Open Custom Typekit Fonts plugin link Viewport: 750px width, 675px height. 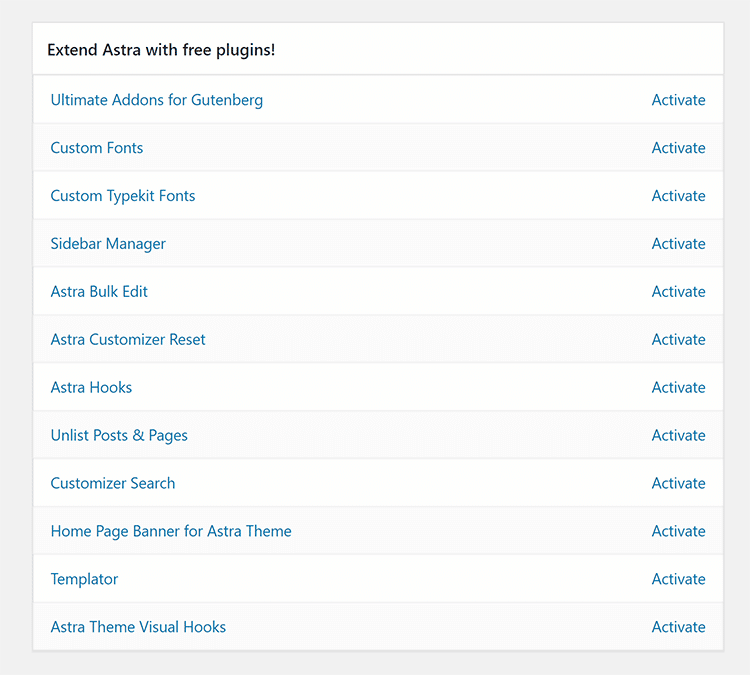click(x=123, y=196)
